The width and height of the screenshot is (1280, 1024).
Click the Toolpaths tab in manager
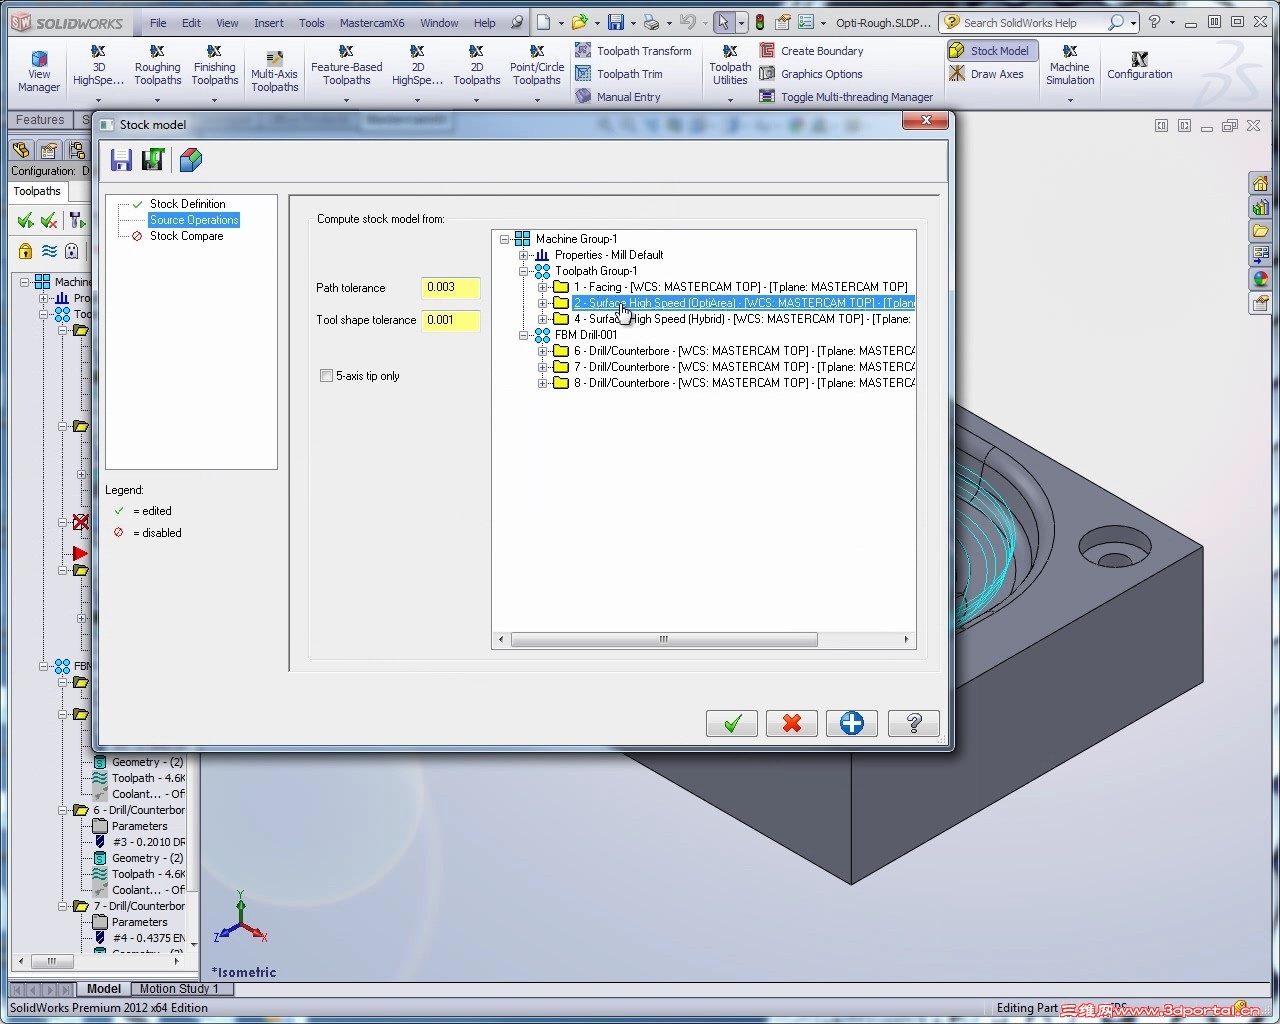[x=37, y=191]
